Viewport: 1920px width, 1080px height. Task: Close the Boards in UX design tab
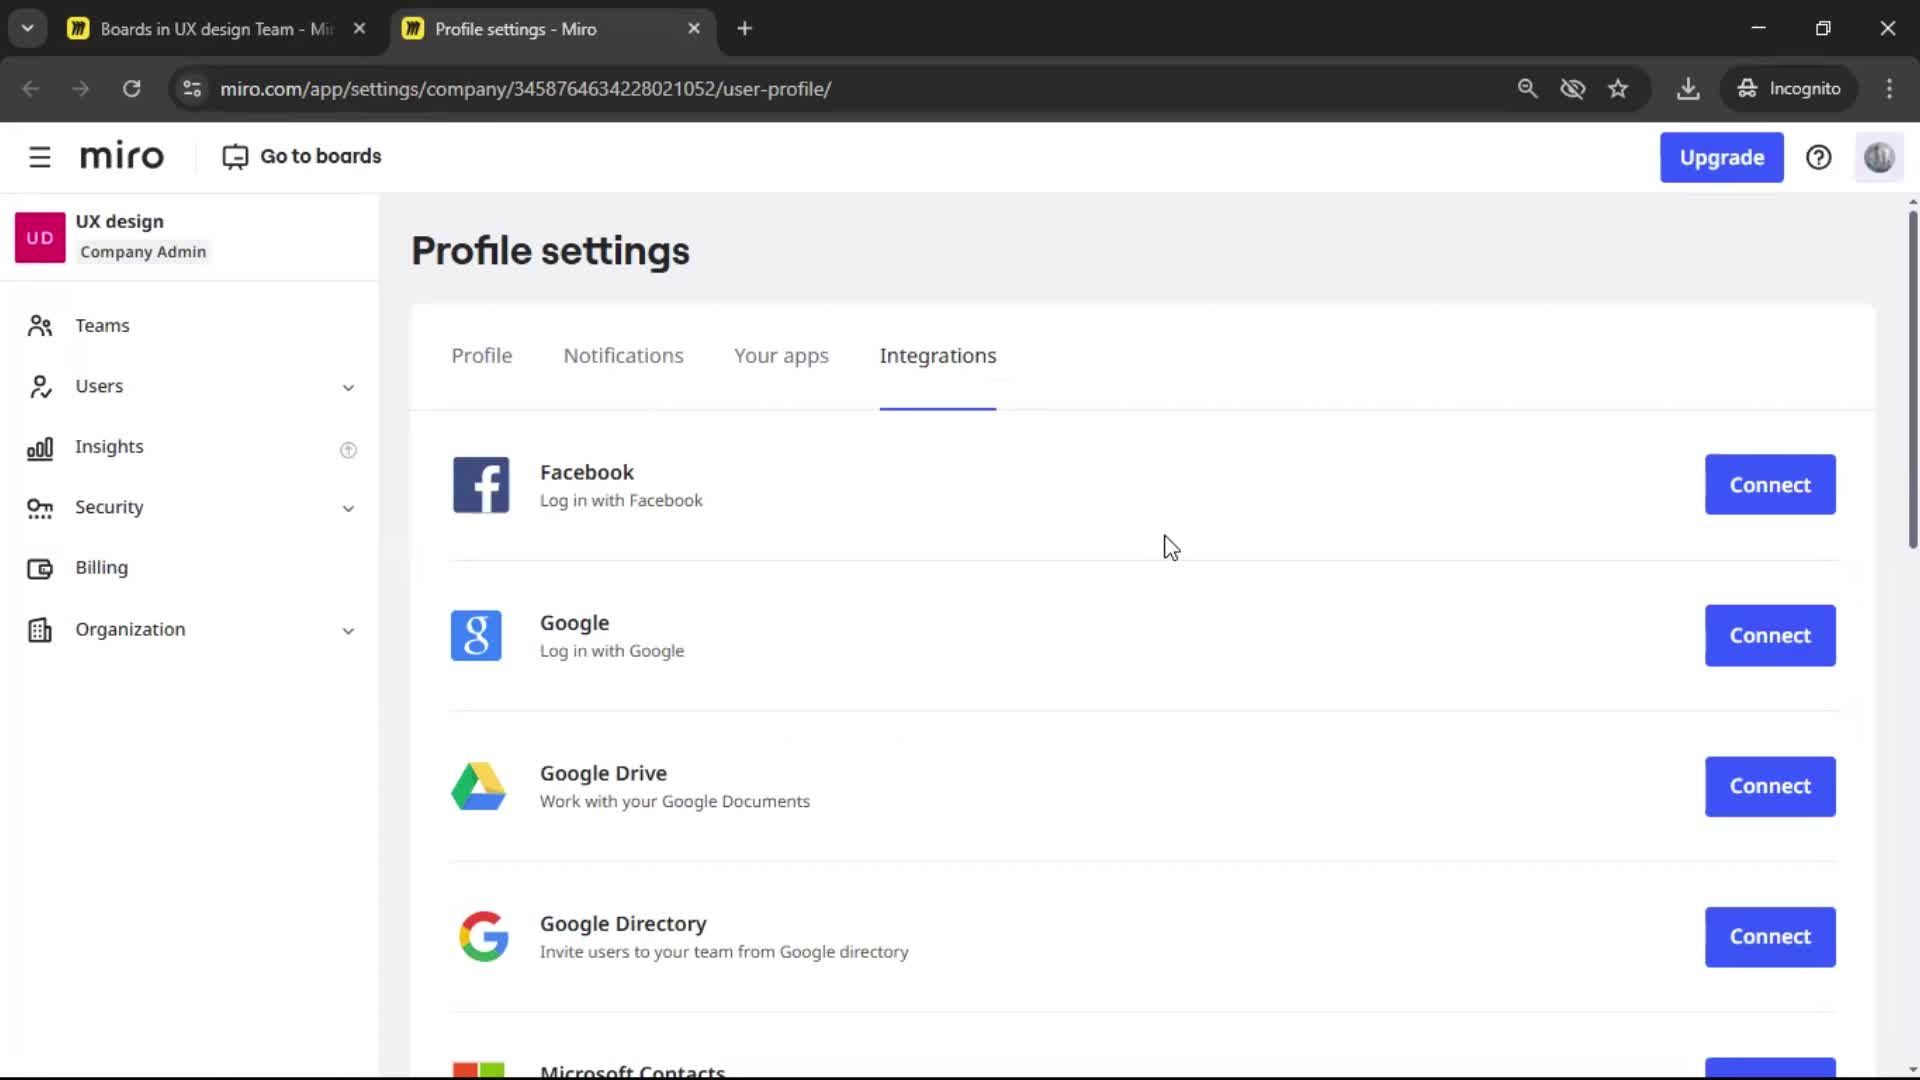click(x=359, y=29)
